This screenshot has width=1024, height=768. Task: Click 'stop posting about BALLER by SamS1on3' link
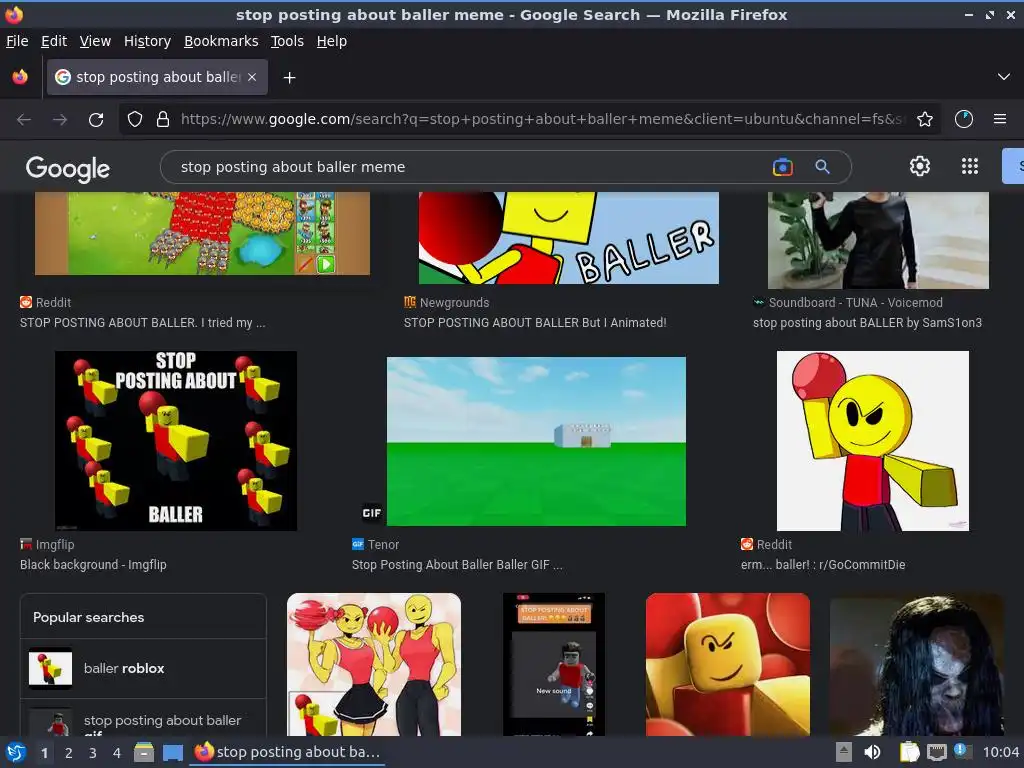(x=867, y=323)
